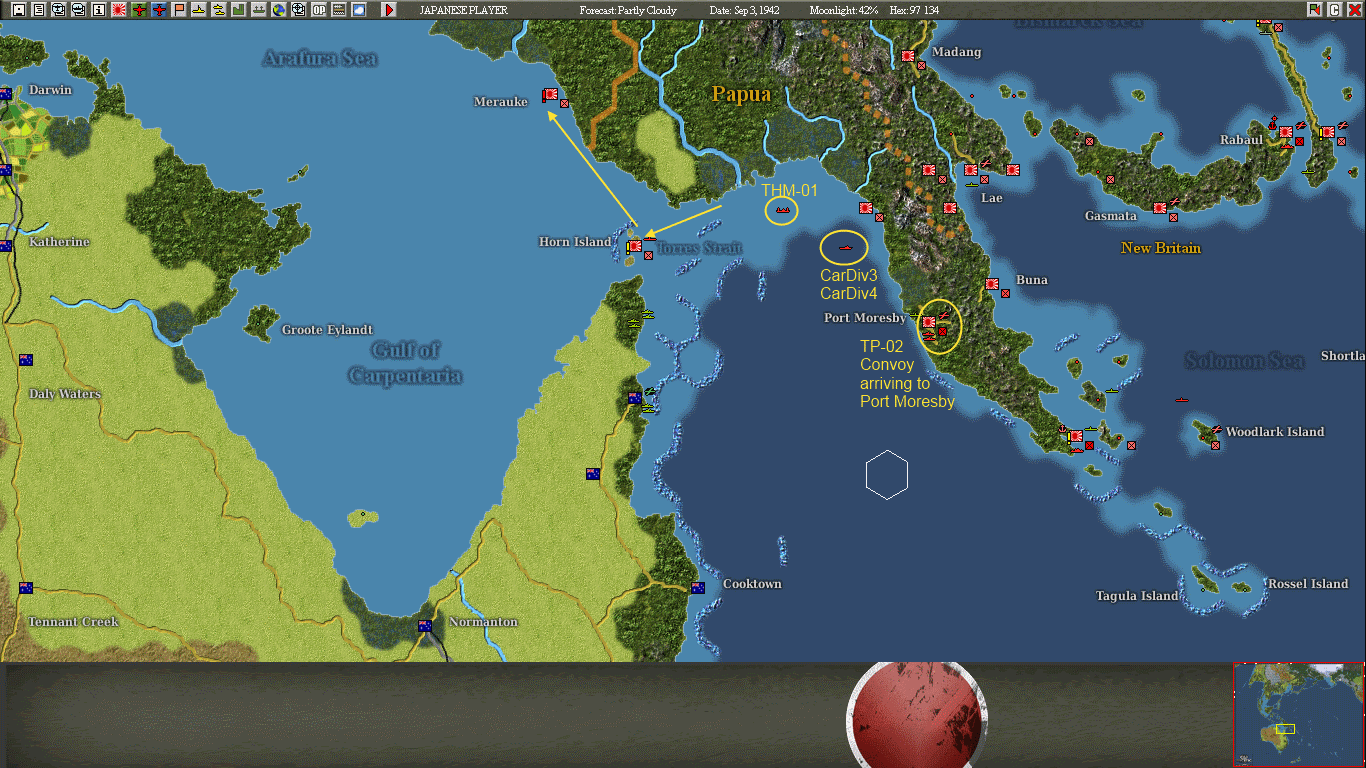The height and width of the screenshot is (768, 1366).
Task: Open operations screen using the OP icon
Action: (x=320, y=9)
